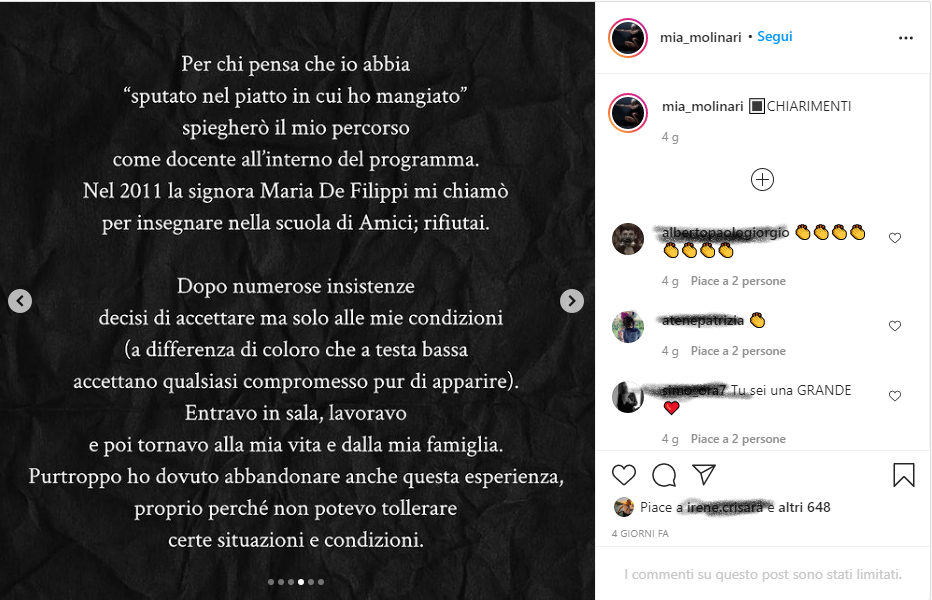Save the post with the bookmark icon
The width and height of the screenshot is (932, 600).
pos(903,475)
